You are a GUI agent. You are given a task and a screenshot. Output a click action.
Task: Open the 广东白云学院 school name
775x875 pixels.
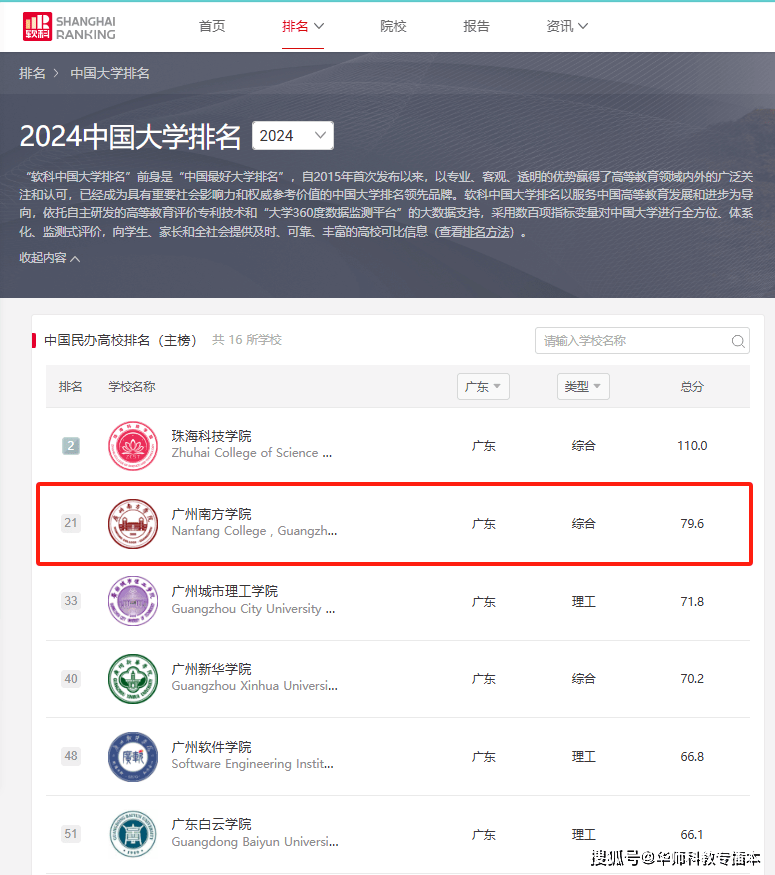point(211,824)
